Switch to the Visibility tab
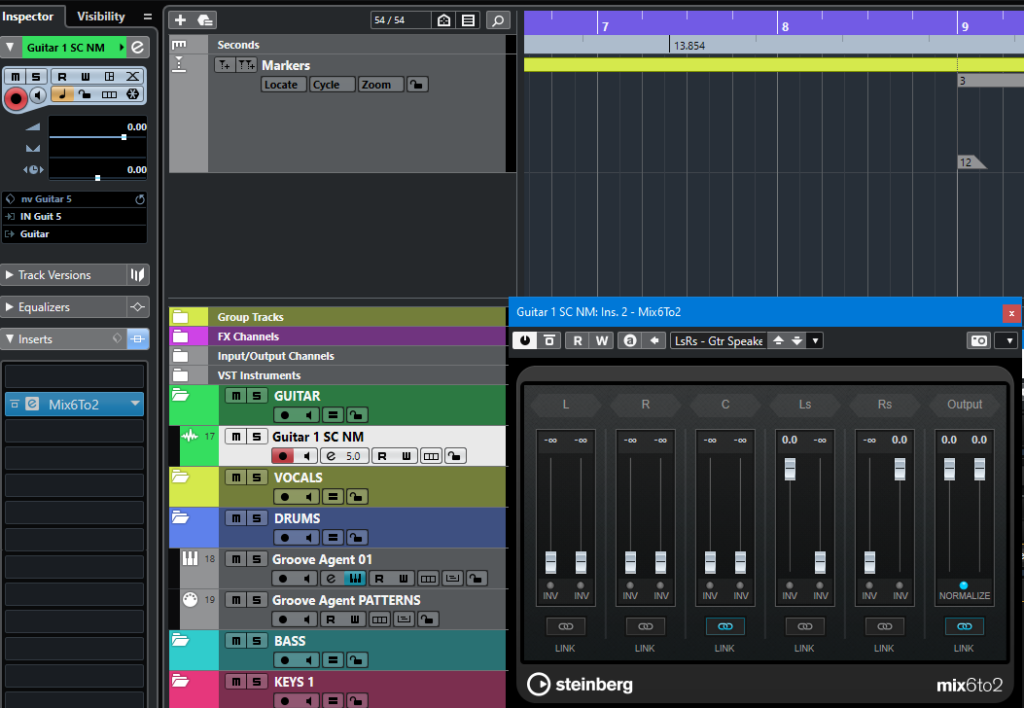 [x=101, y=16]
